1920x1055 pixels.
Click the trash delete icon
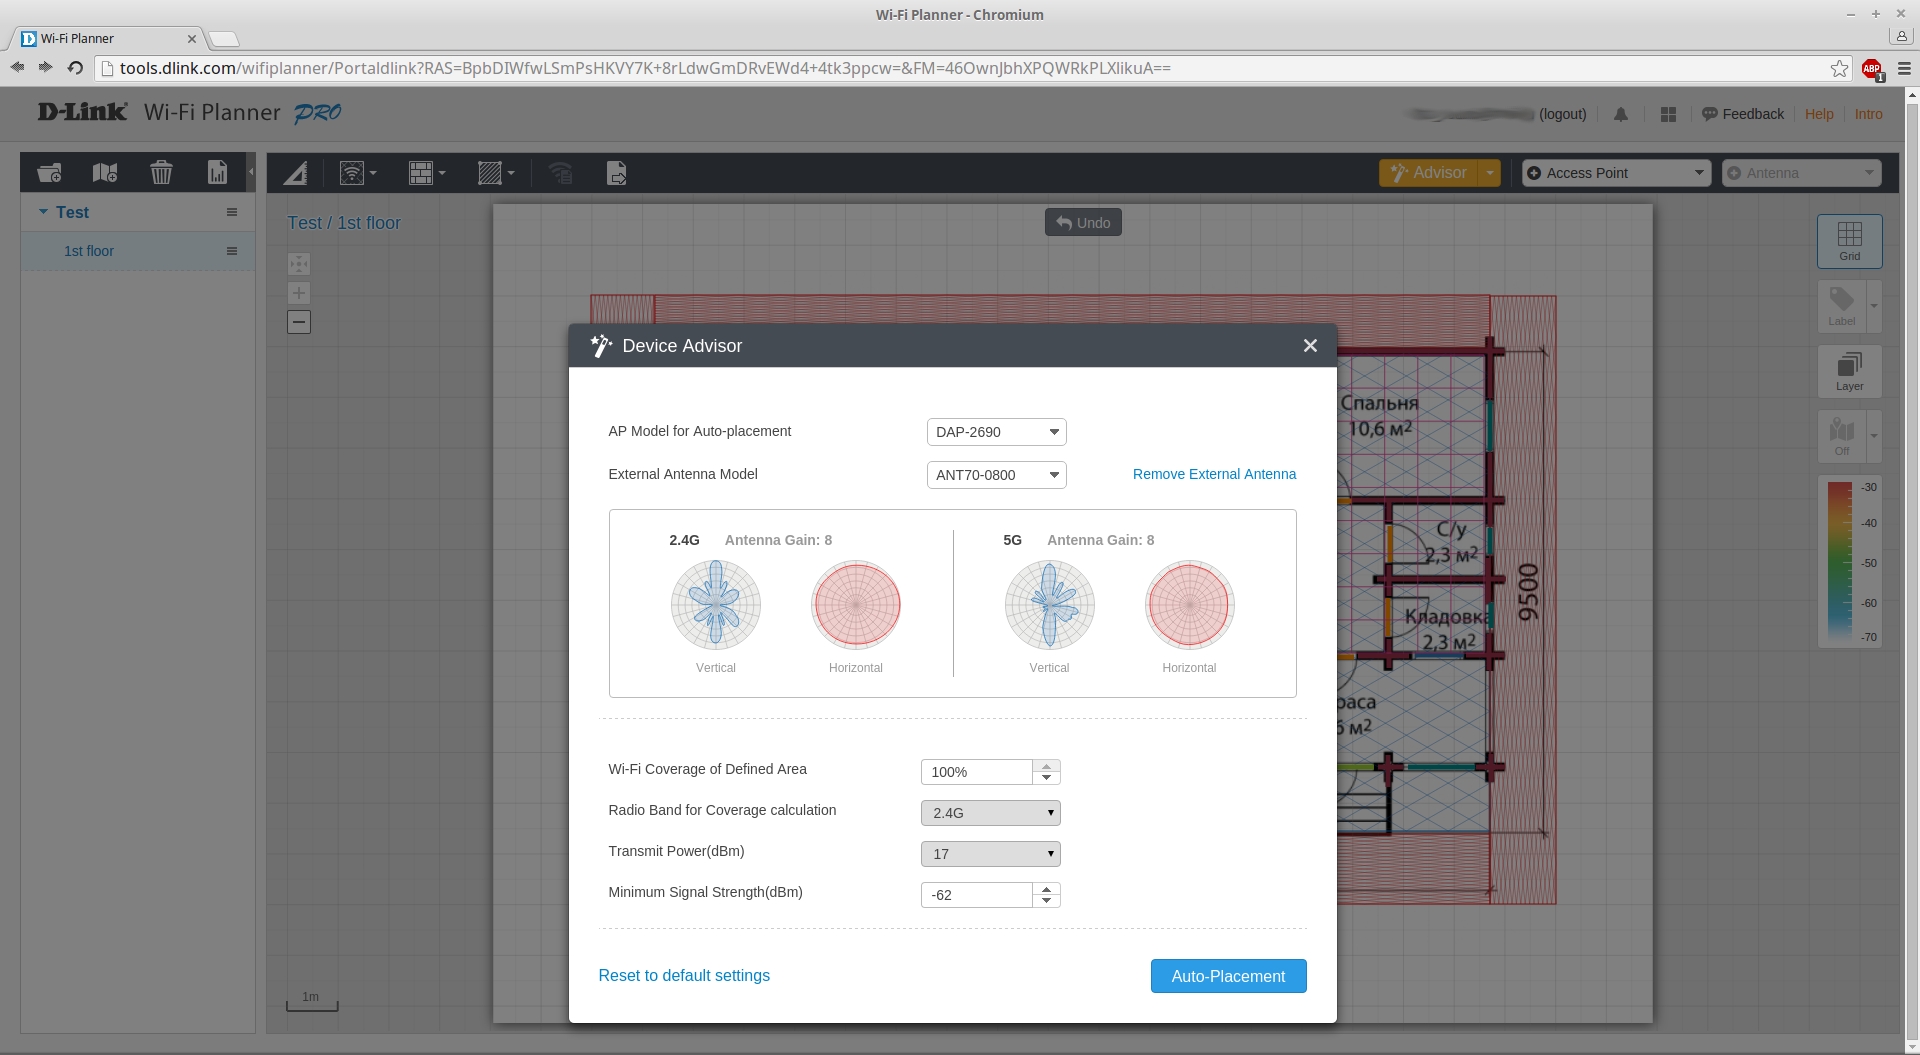[x=161, y=173]
